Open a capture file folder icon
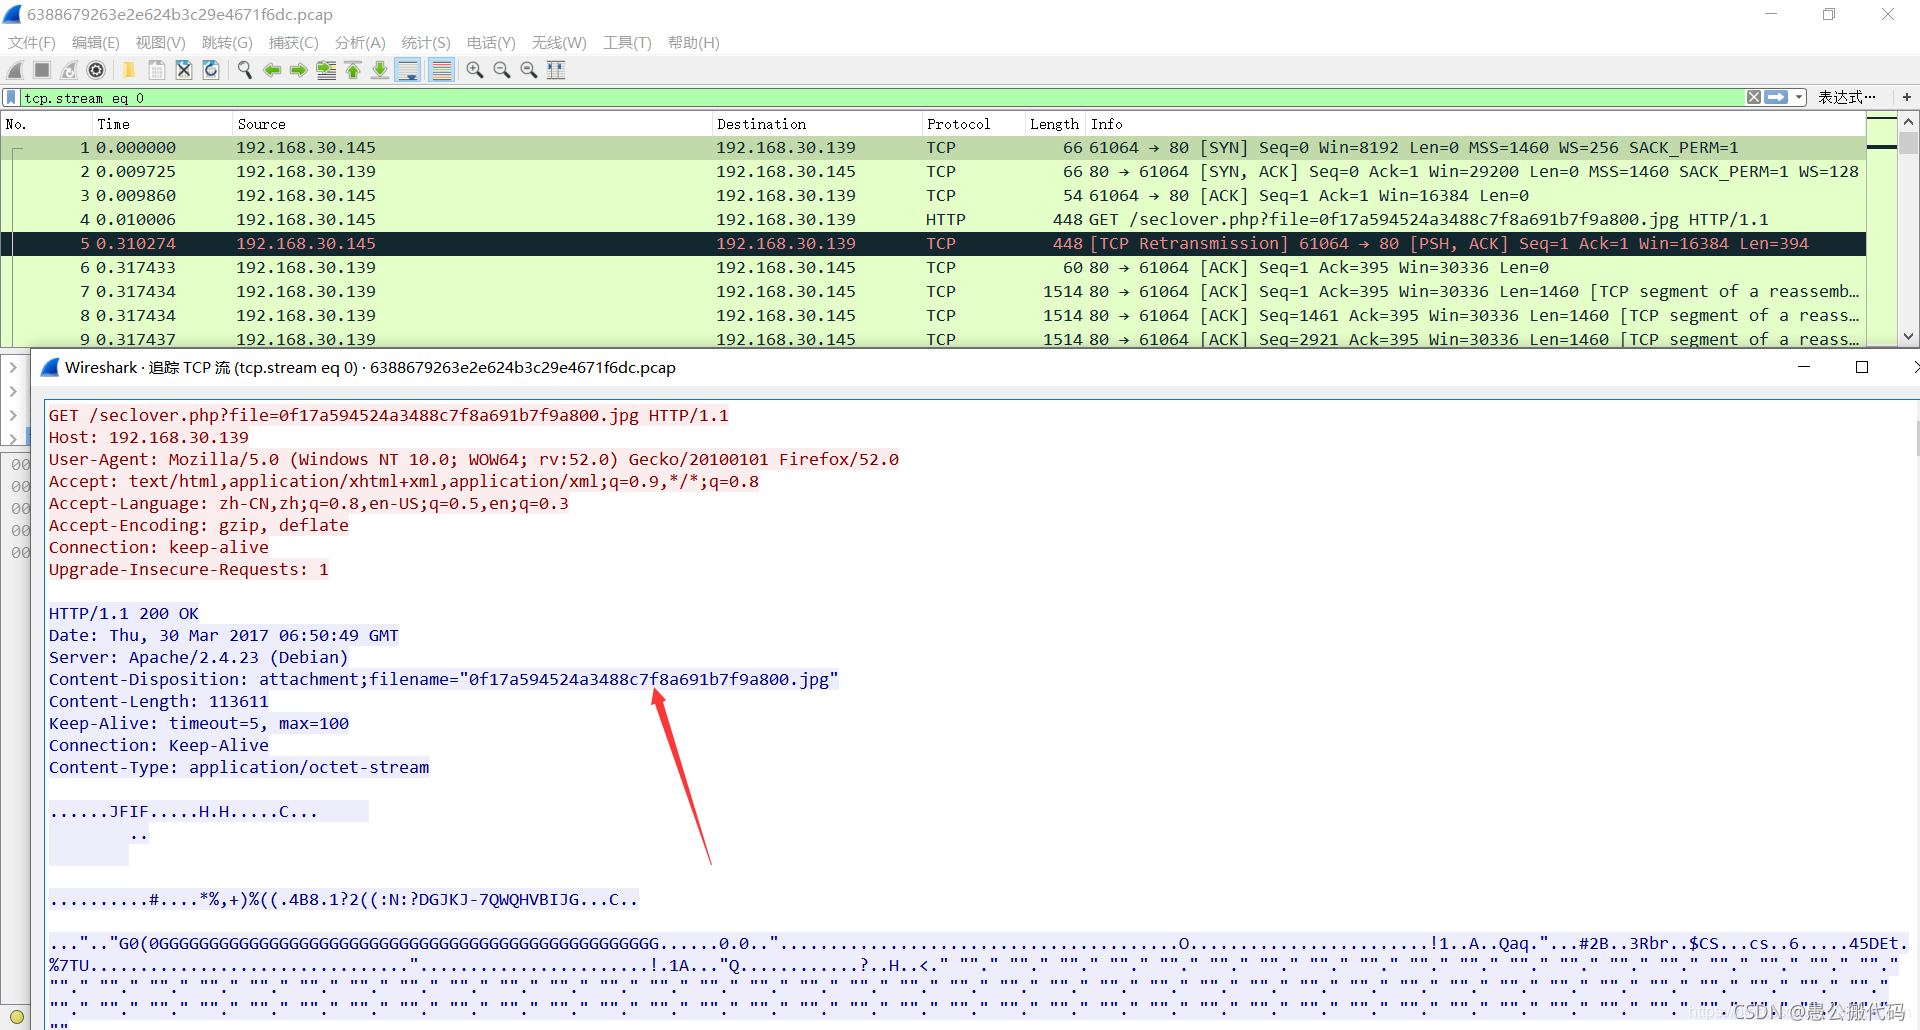The width and height of the screenshot is (1920, 1030). (129, 70)
